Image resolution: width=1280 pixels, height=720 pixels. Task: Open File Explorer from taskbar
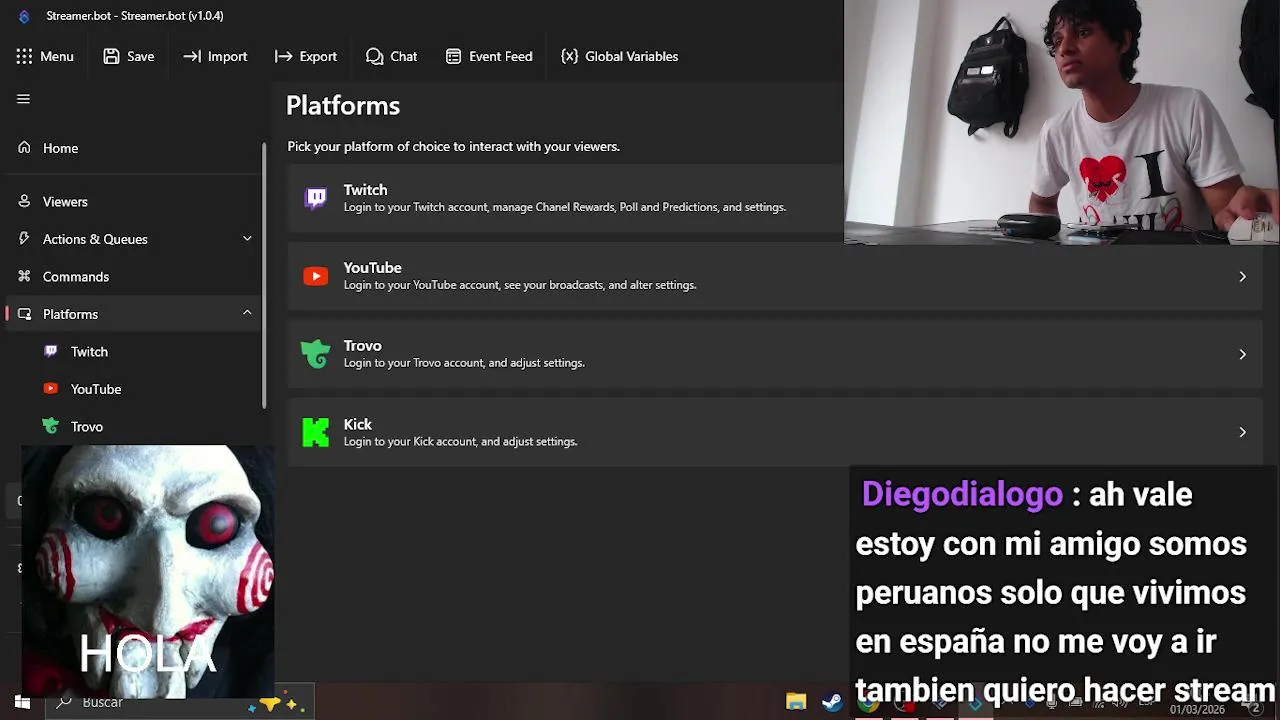point(796,703)
